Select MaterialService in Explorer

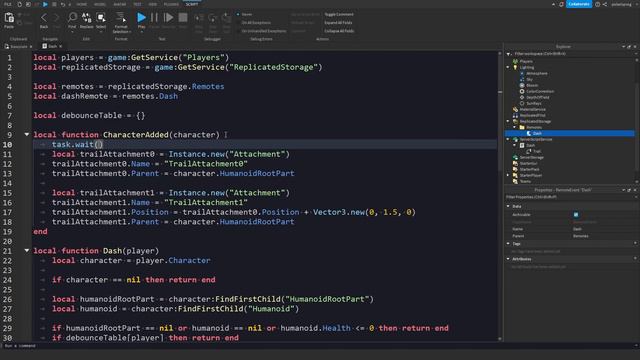pyautogui.click(x=532, y=109)
